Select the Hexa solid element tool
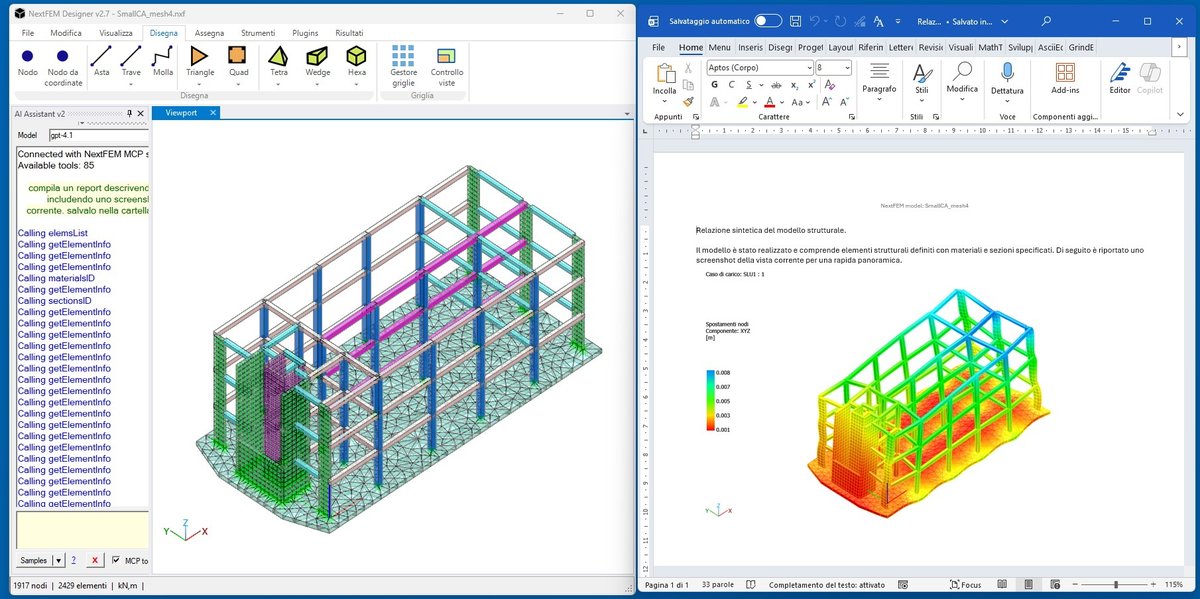Viewport: 1200px width, 599px height. [x=356, y=63]
